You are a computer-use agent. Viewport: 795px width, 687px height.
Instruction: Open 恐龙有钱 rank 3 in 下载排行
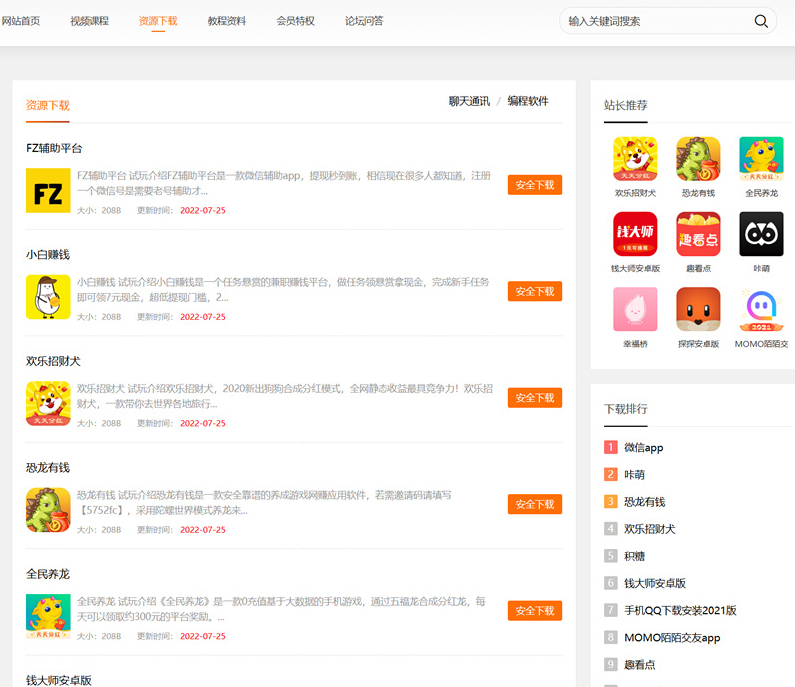tap(644, 502)
